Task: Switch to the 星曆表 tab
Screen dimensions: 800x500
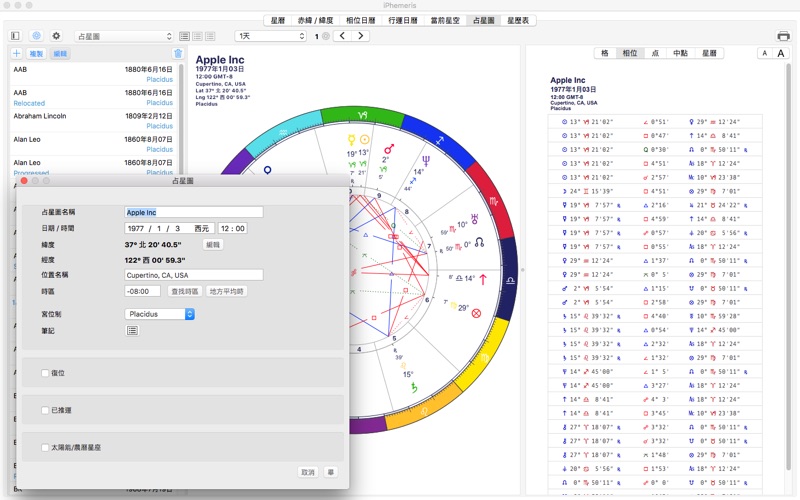Action: [x=519, y=19]
